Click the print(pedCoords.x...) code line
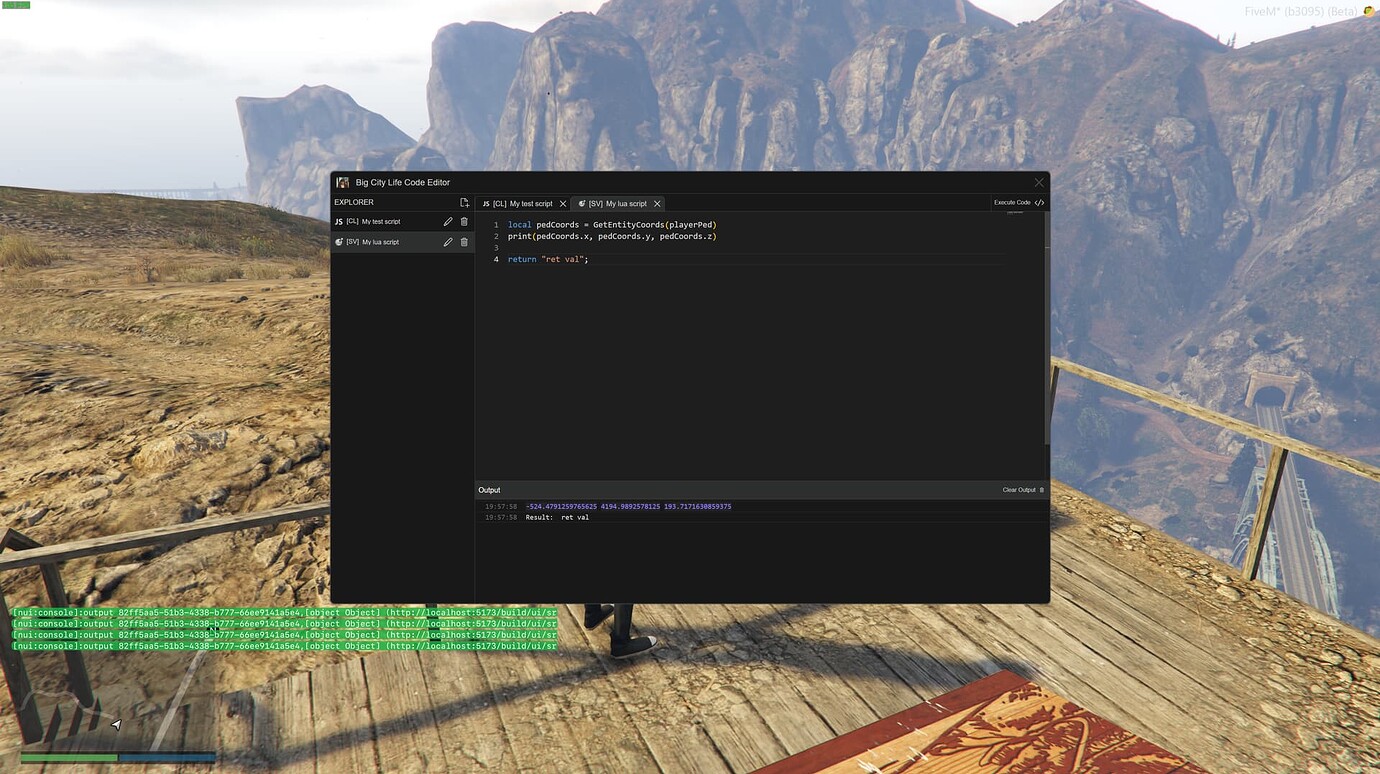 click(x=612, y=237)
